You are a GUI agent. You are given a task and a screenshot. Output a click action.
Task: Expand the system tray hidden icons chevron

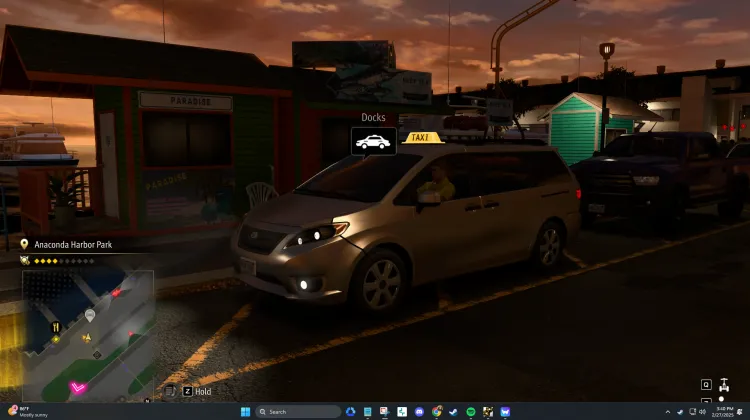point(668,412)
